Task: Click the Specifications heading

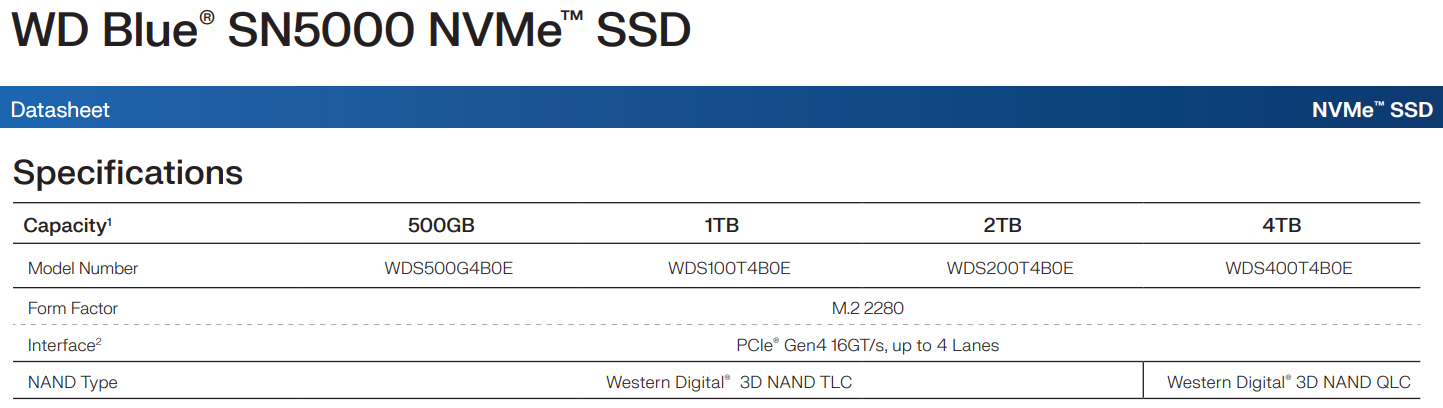Action: [x=128, y=172]
